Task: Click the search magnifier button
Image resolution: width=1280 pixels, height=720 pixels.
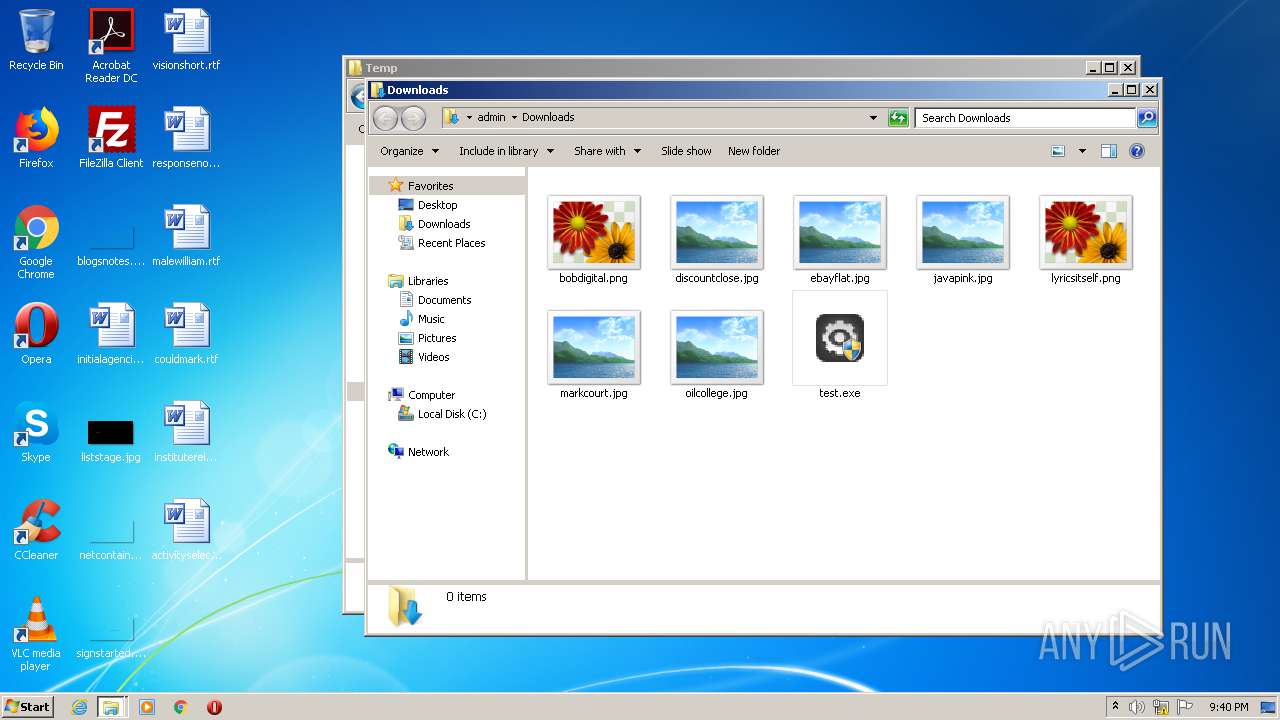Action: click(1147, 118)
